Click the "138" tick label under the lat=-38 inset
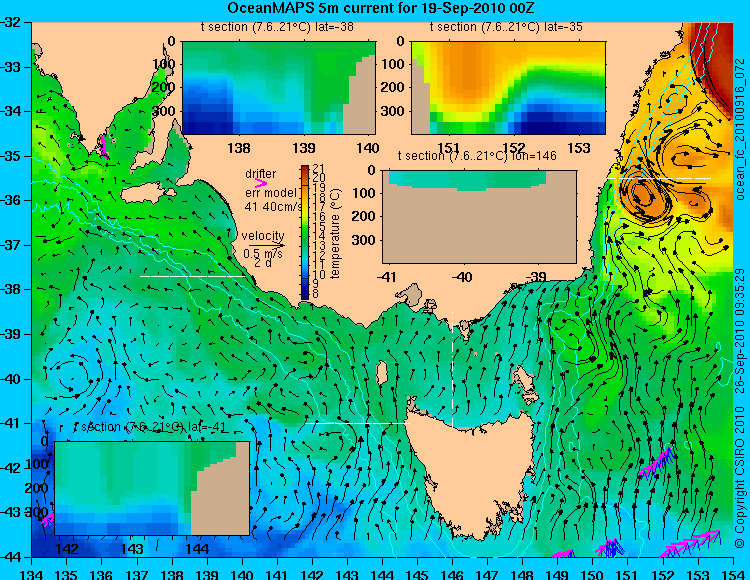This screenshot has width=750, height=580. coord(239,148)
